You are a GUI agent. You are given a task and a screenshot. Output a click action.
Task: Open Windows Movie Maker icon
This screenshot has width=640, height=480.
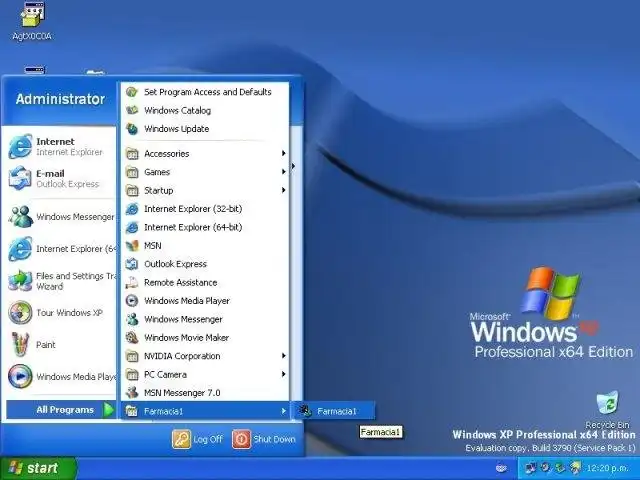click(x=132, y=338)
